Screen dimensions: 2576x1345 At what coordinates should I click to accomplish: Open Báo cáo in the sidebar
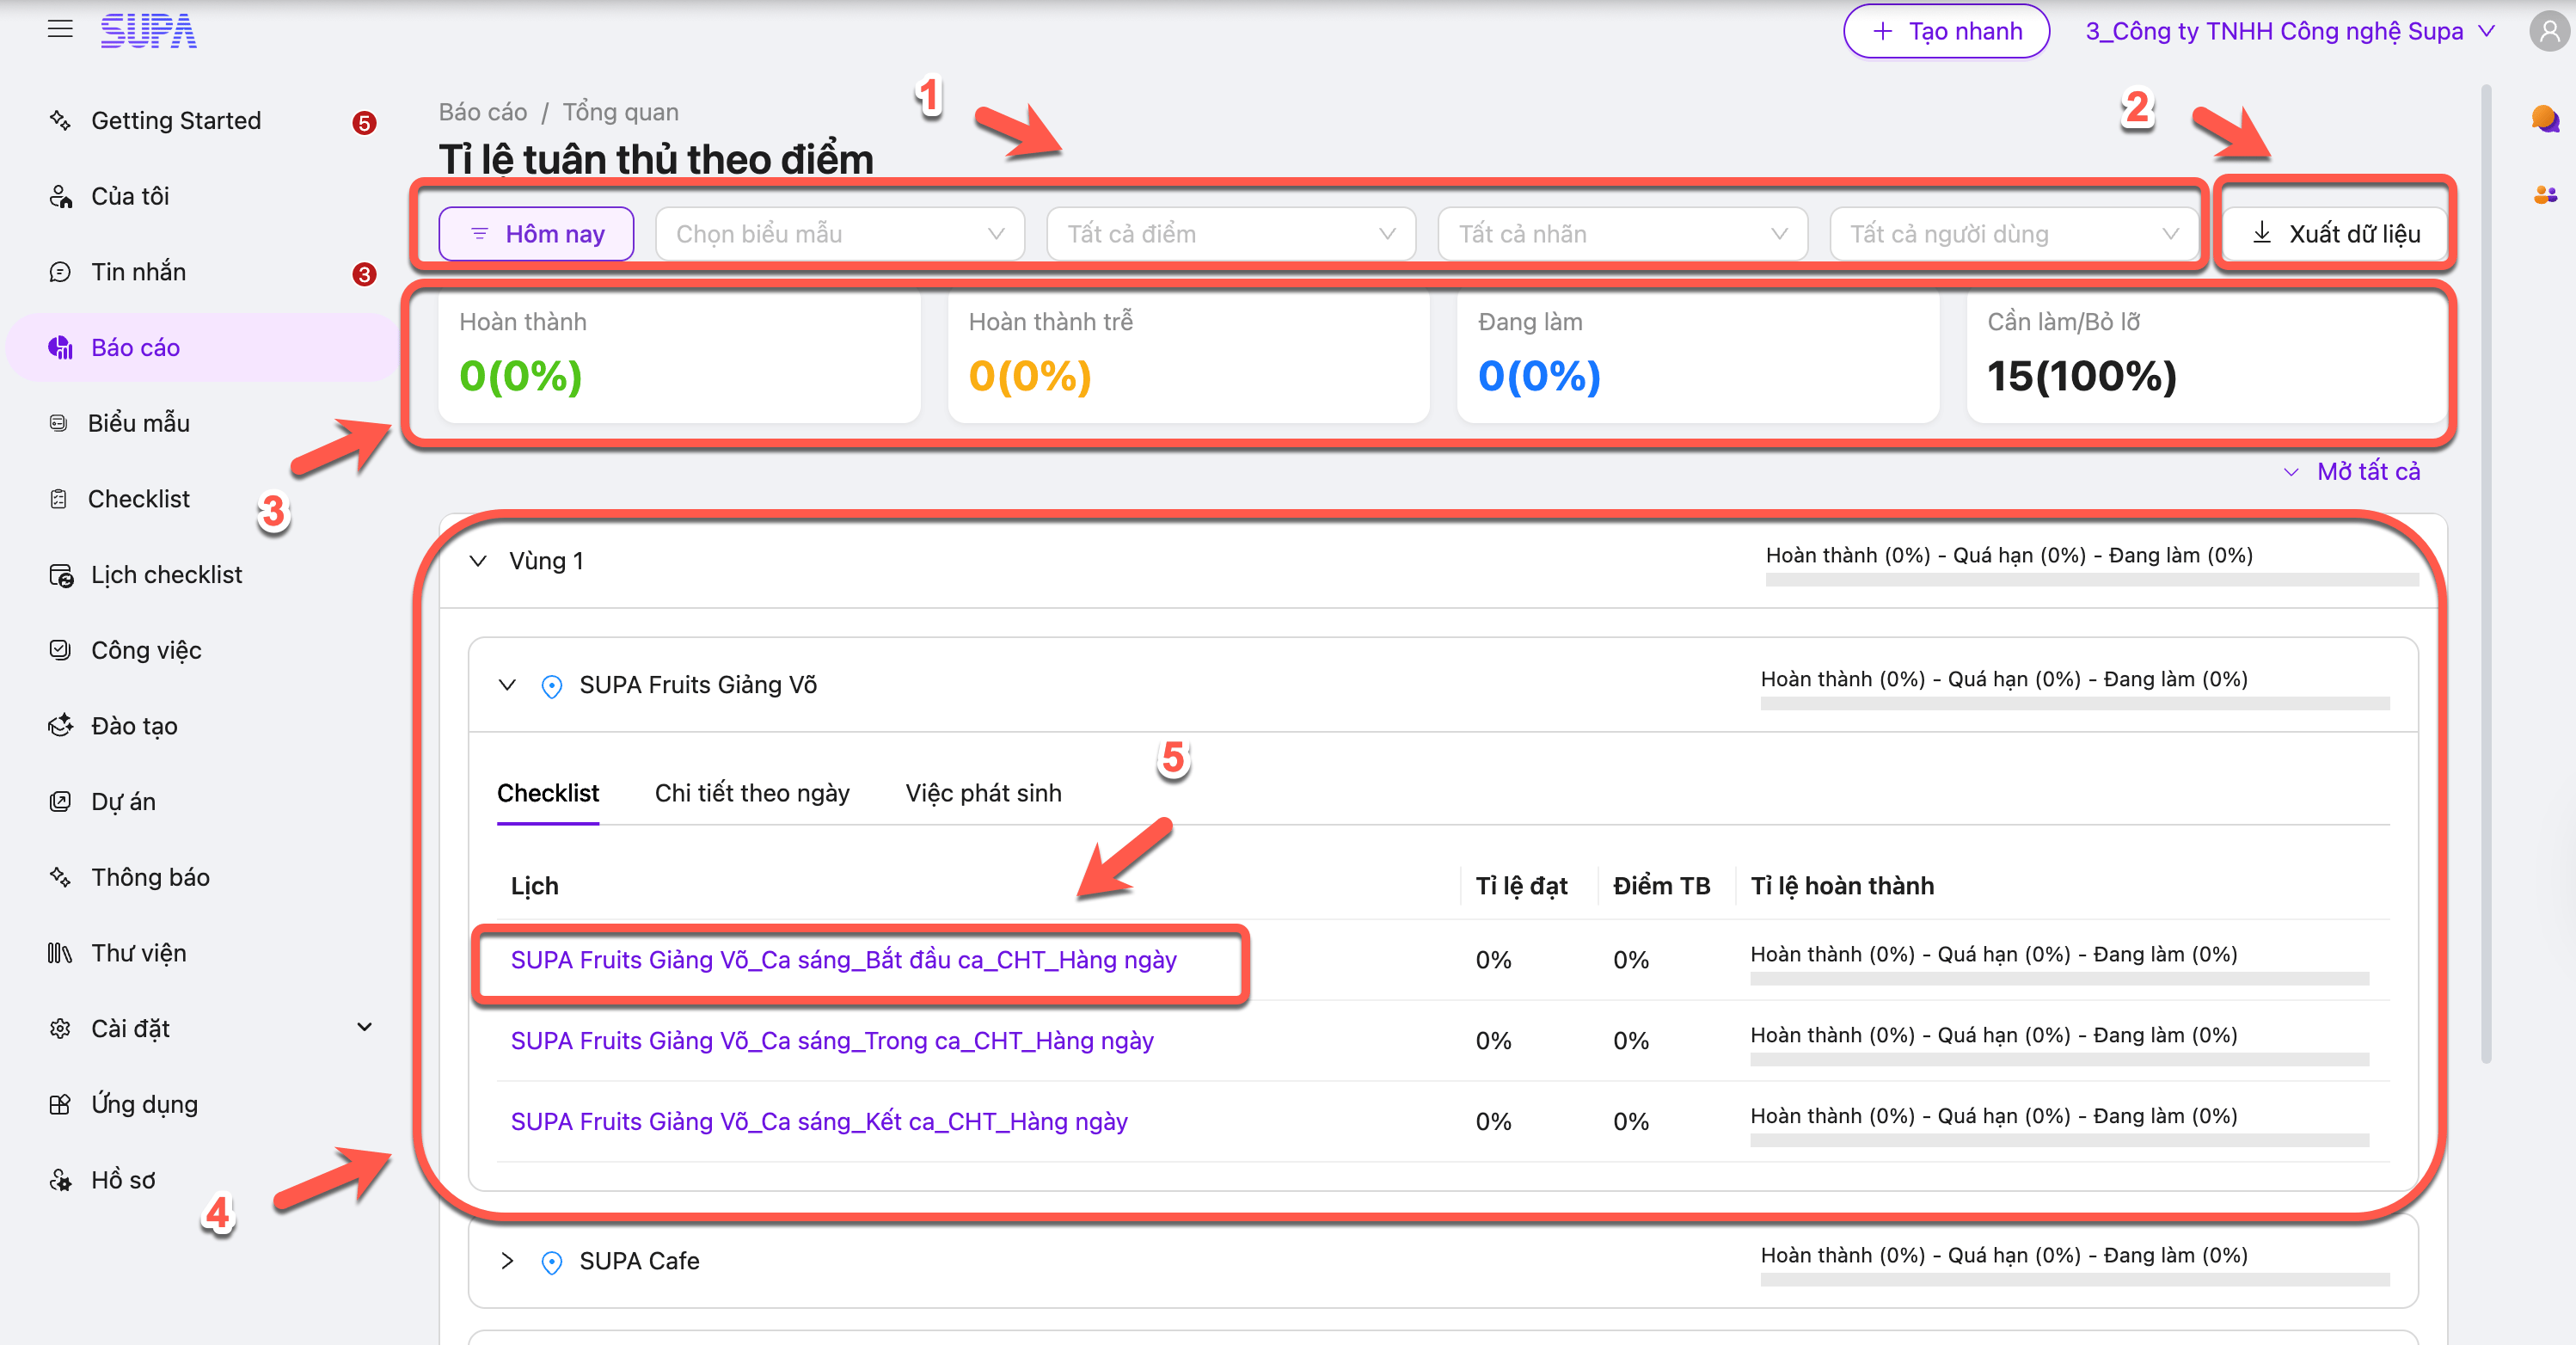[203, 347]
